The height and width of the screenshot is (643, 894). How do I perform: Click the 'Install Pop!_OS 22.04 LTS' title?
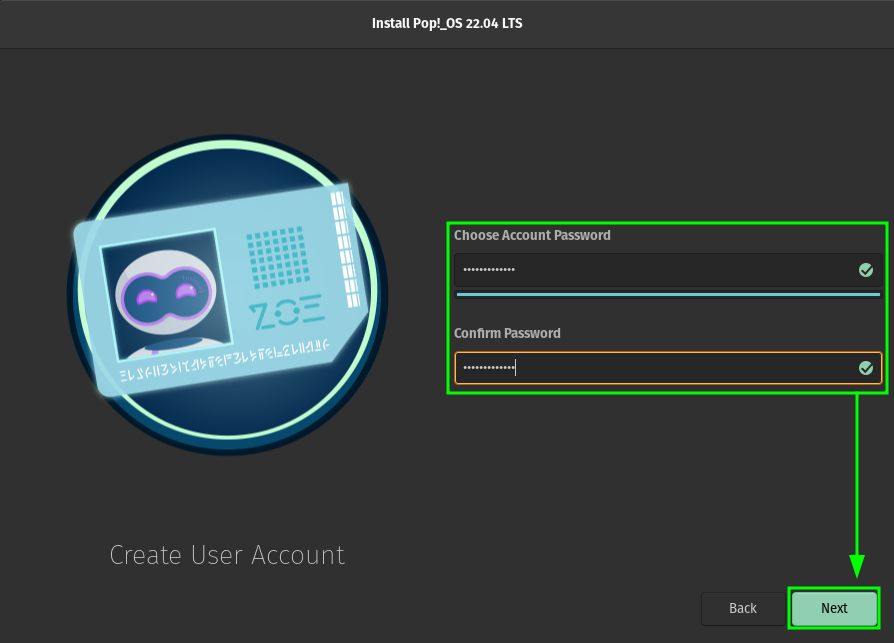(x=447, y=23)
